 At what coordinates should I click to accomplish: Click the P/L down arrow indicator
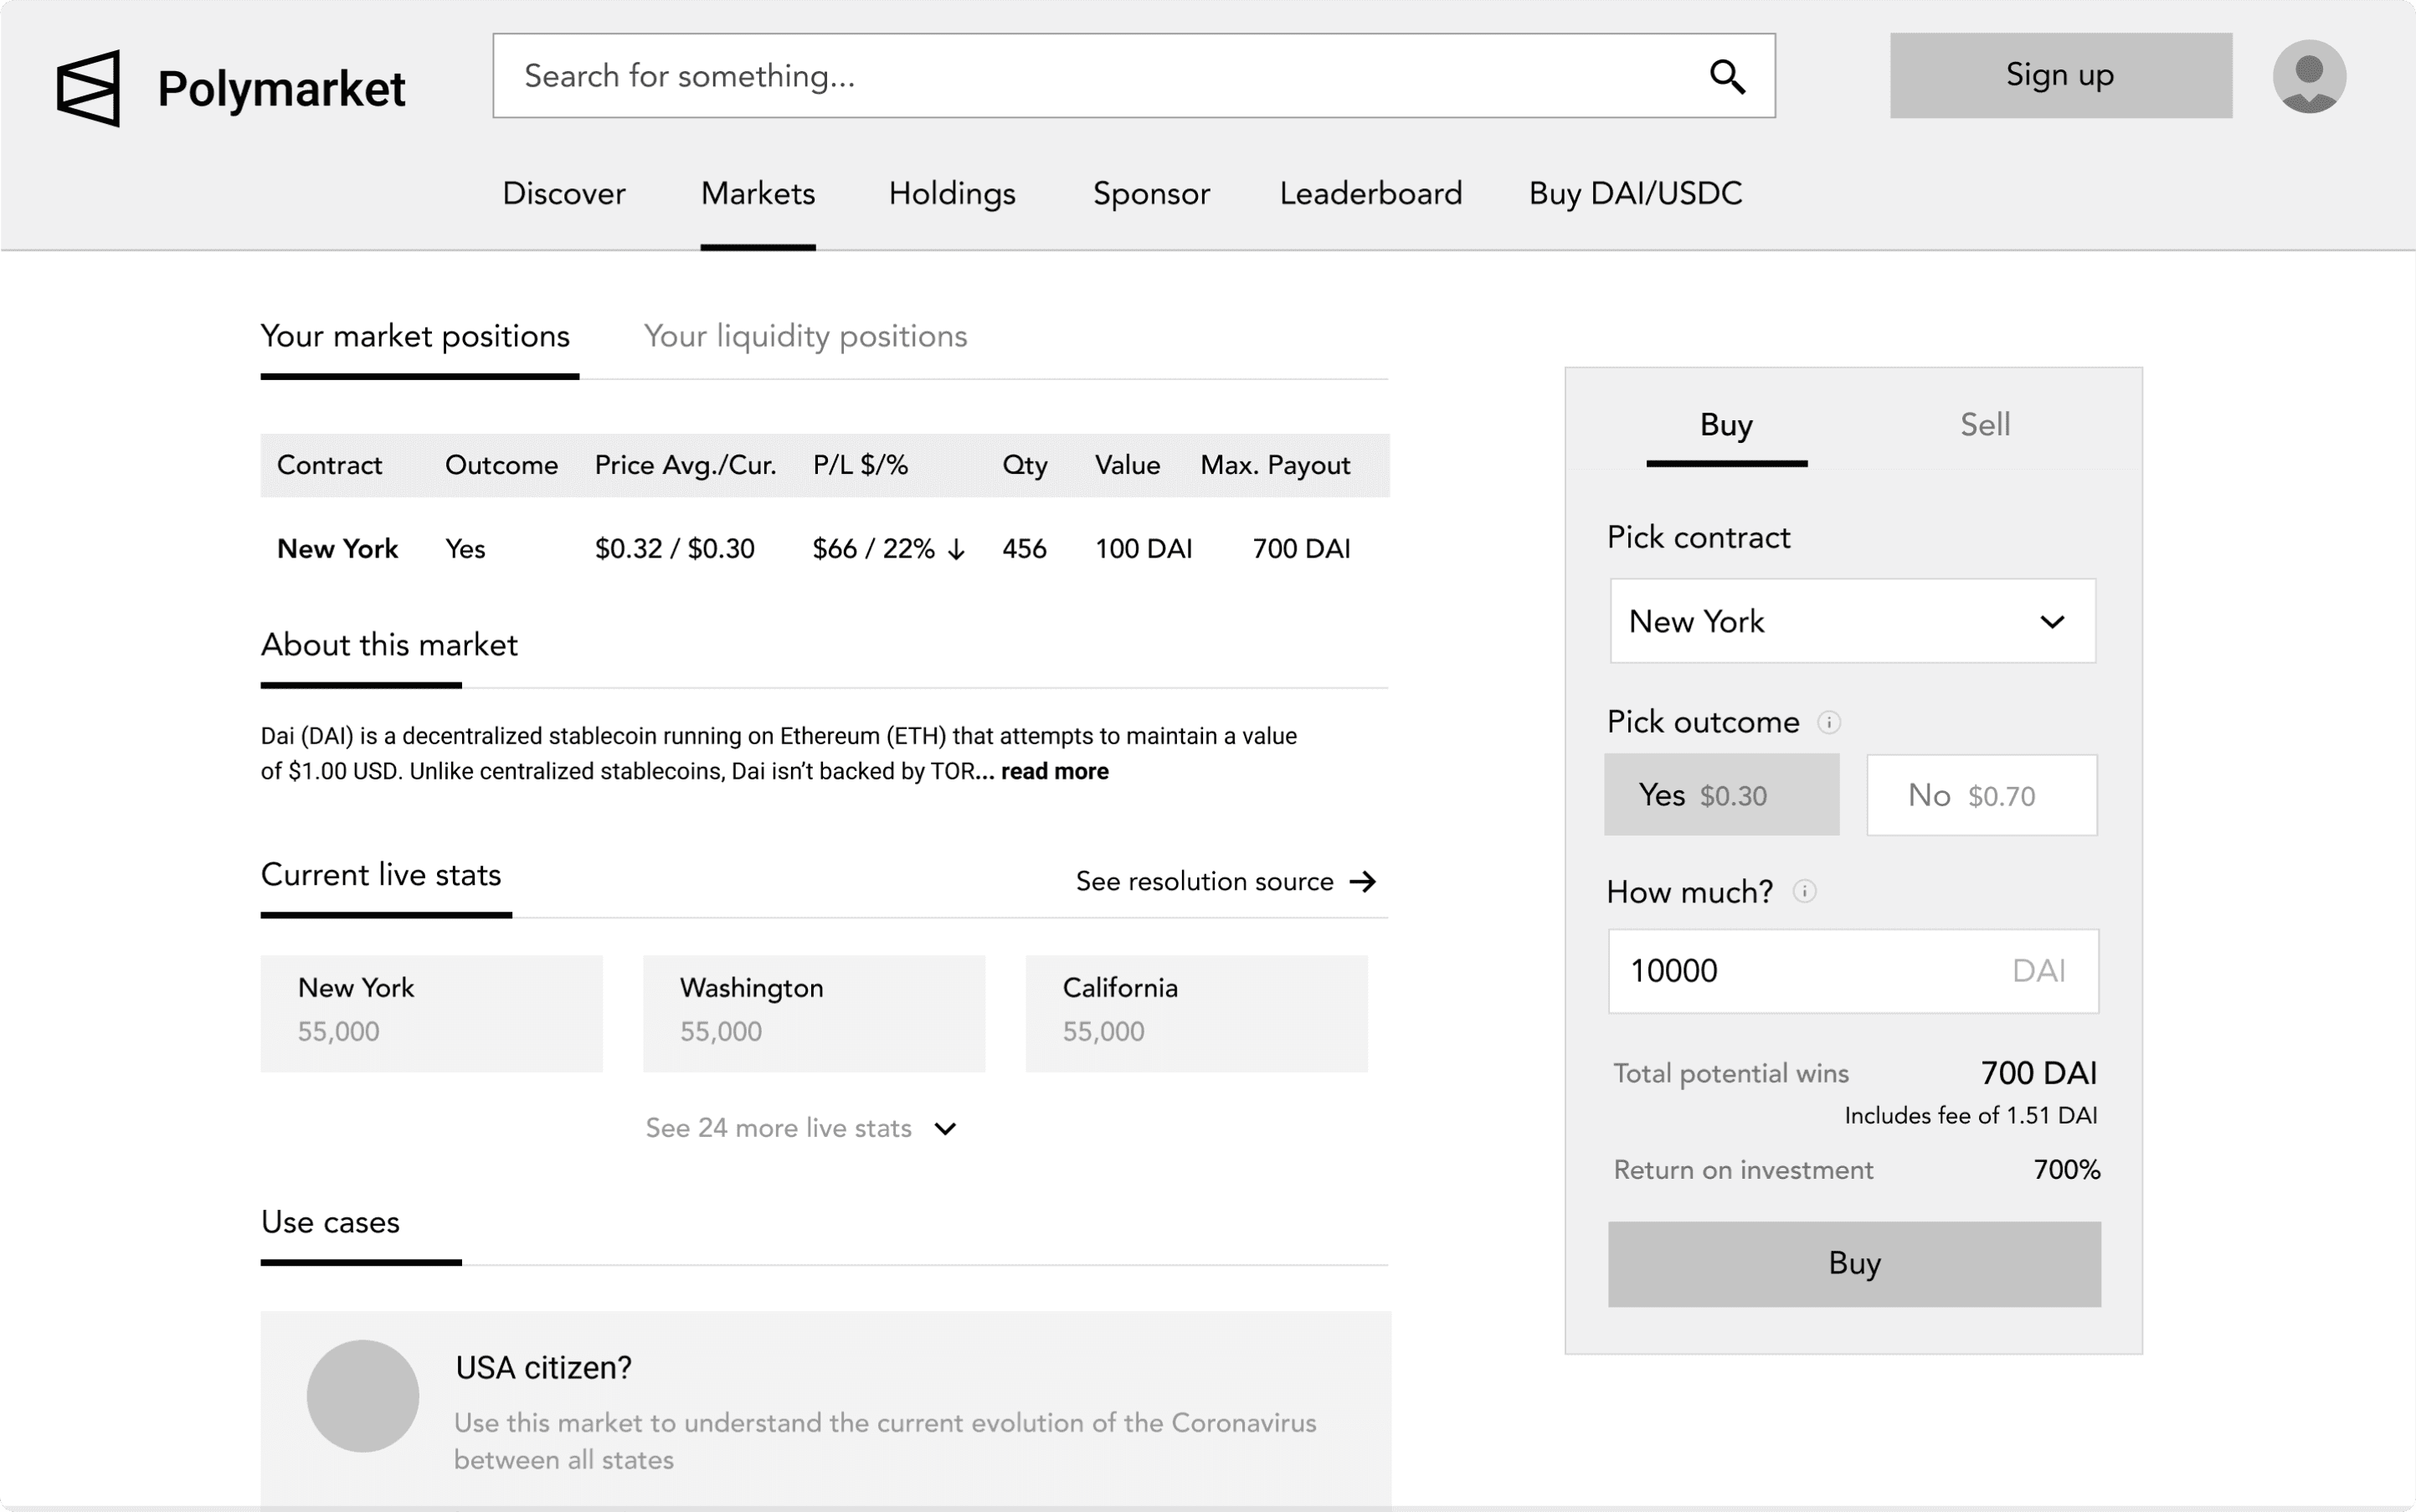coord(956,549)
